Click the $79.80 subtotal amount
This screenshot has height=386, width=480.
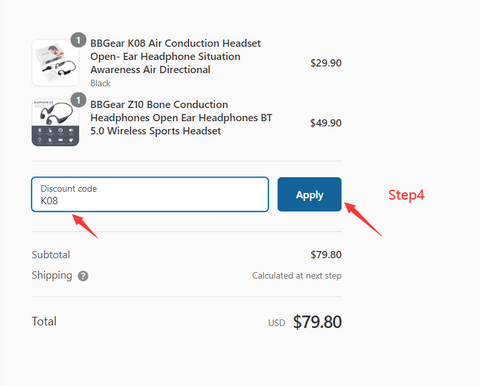(326, 255)
